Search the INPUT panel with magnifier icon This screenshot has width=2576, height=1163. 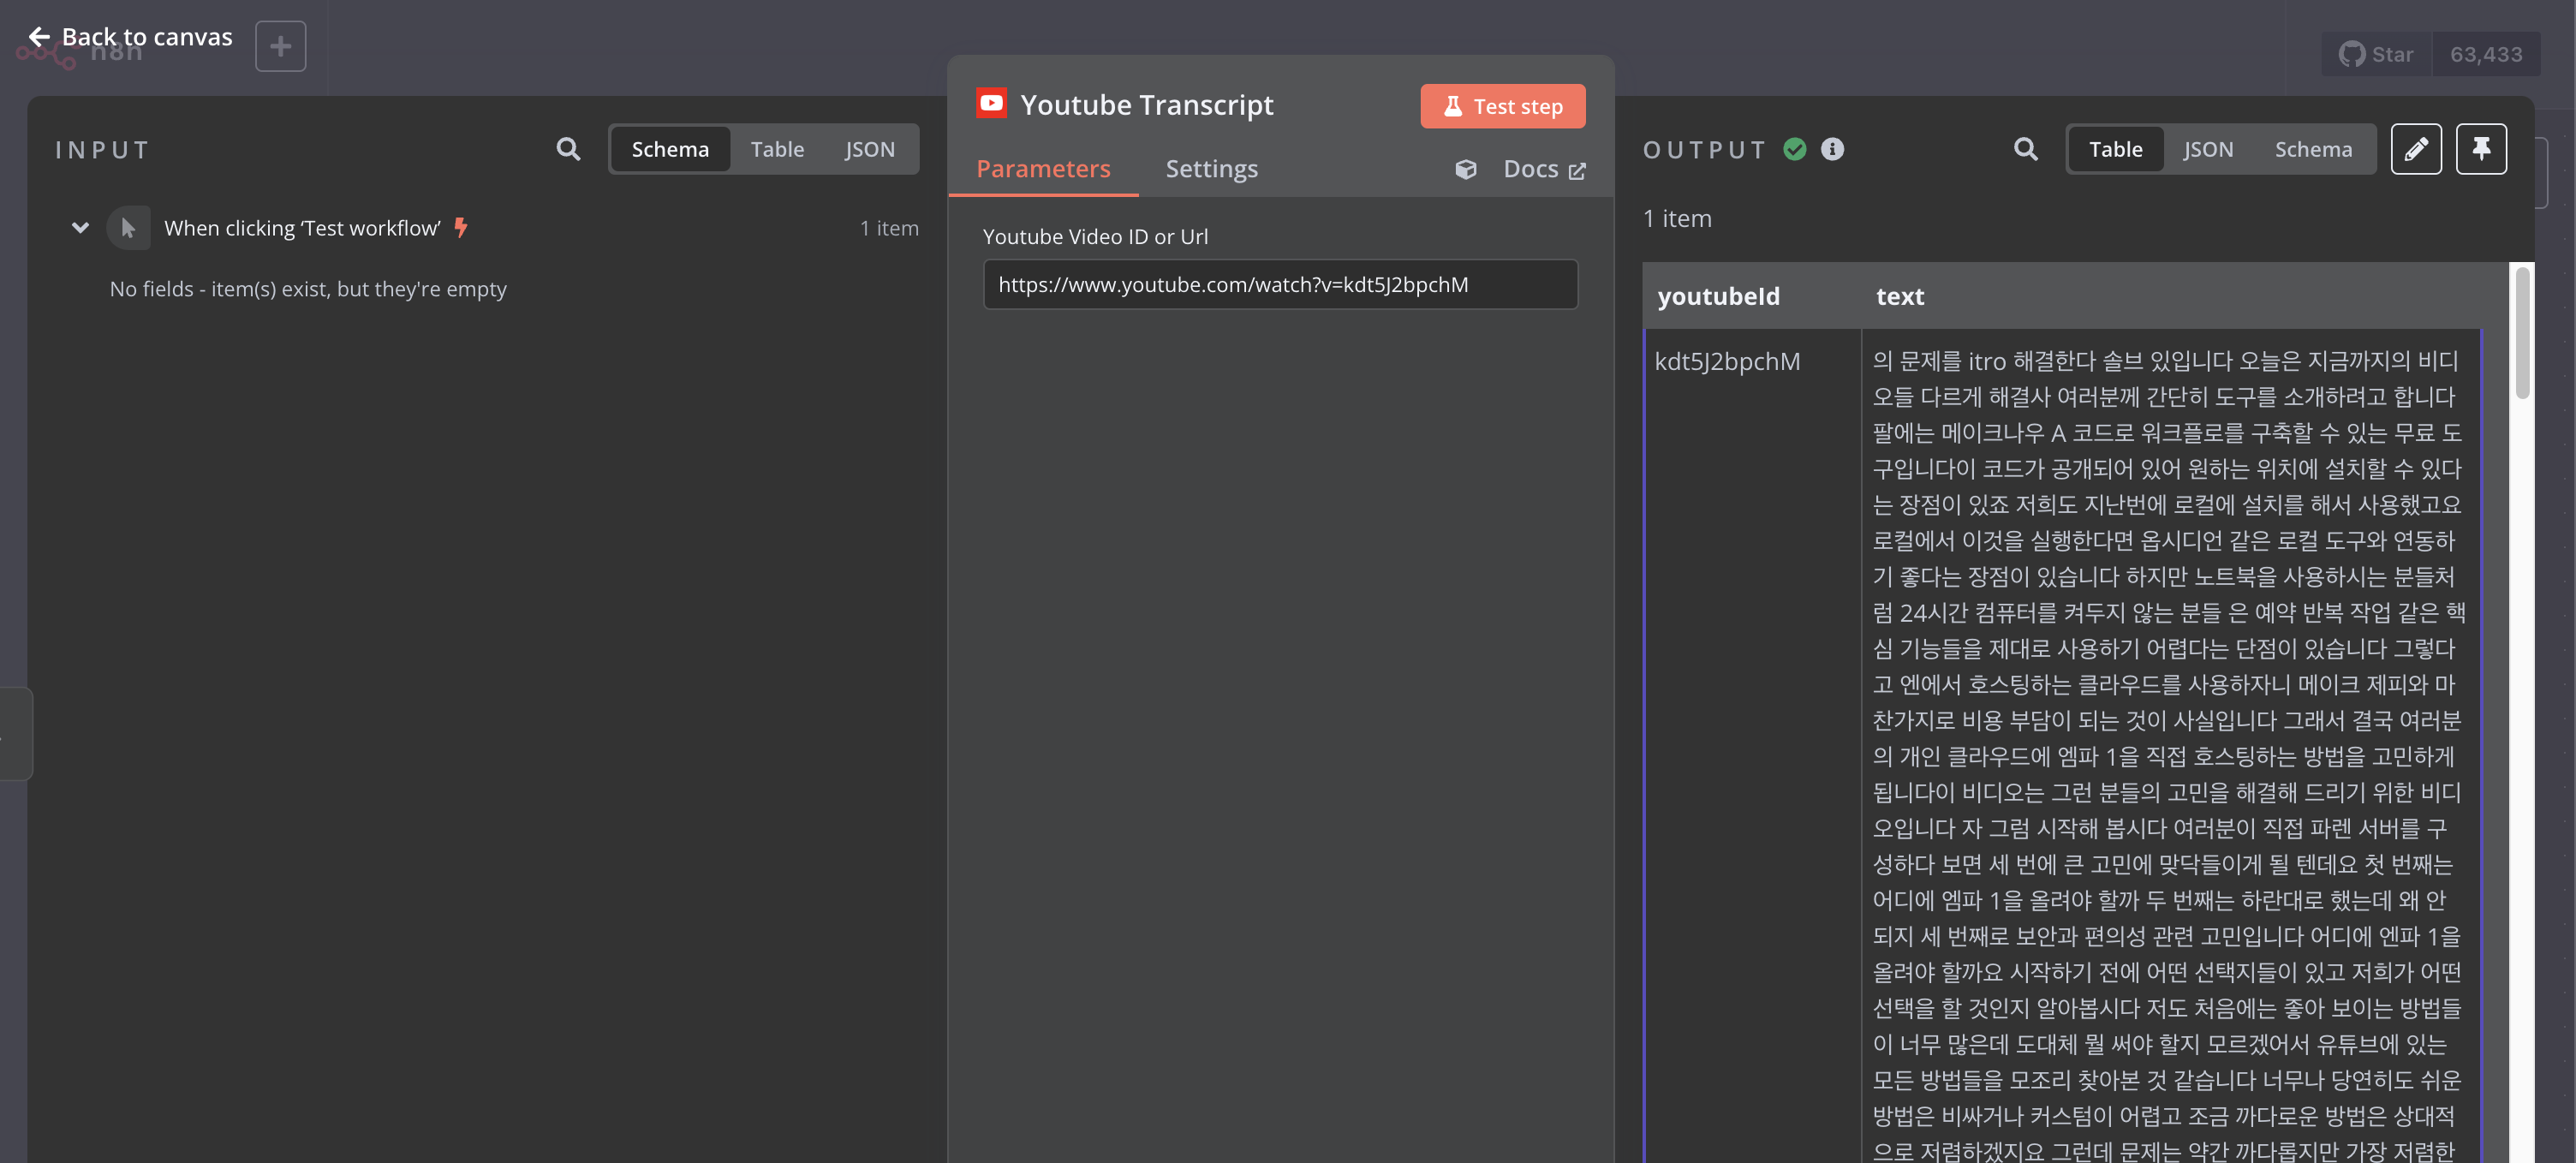(568, 149)
